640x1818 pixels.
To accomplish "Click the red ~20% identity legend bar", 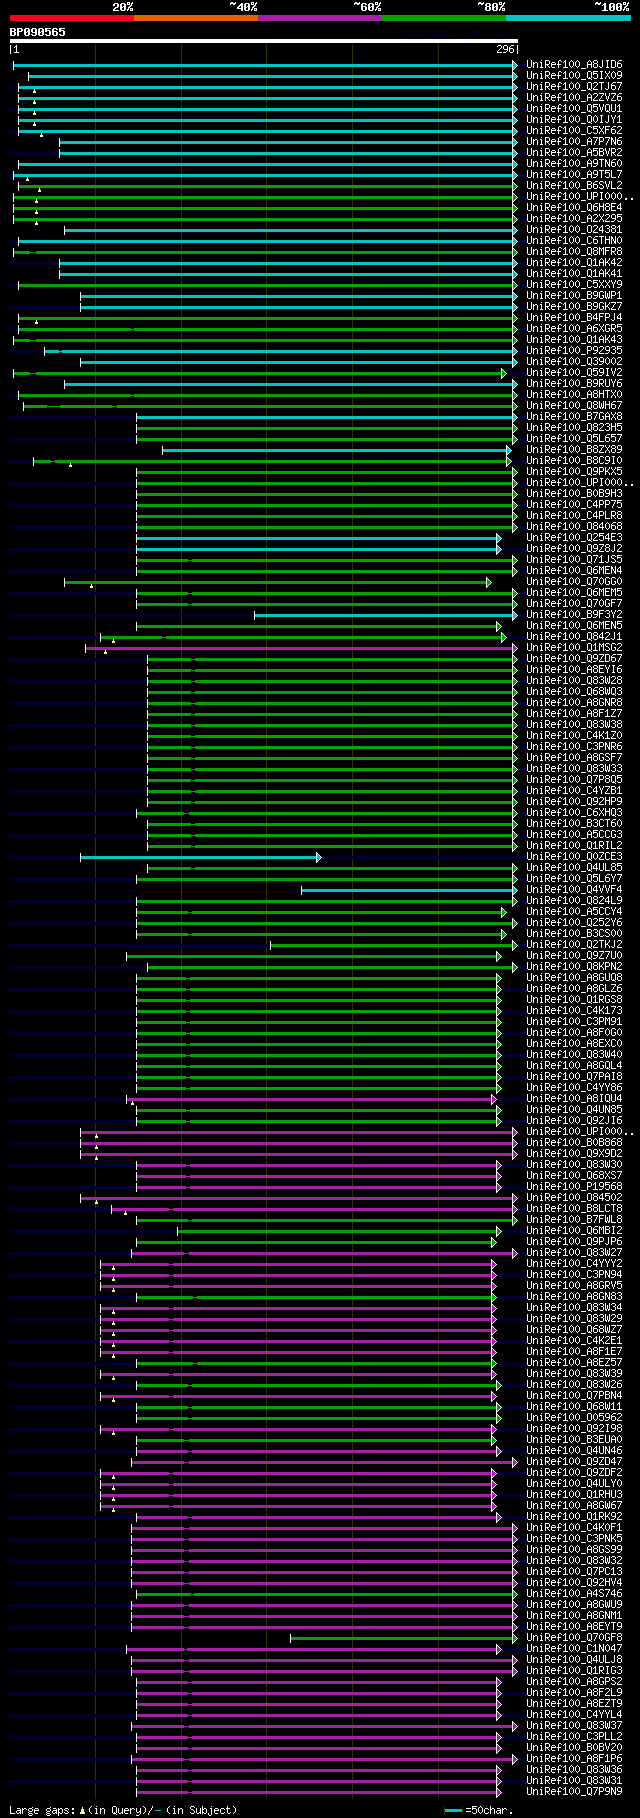I will [71, 17].
